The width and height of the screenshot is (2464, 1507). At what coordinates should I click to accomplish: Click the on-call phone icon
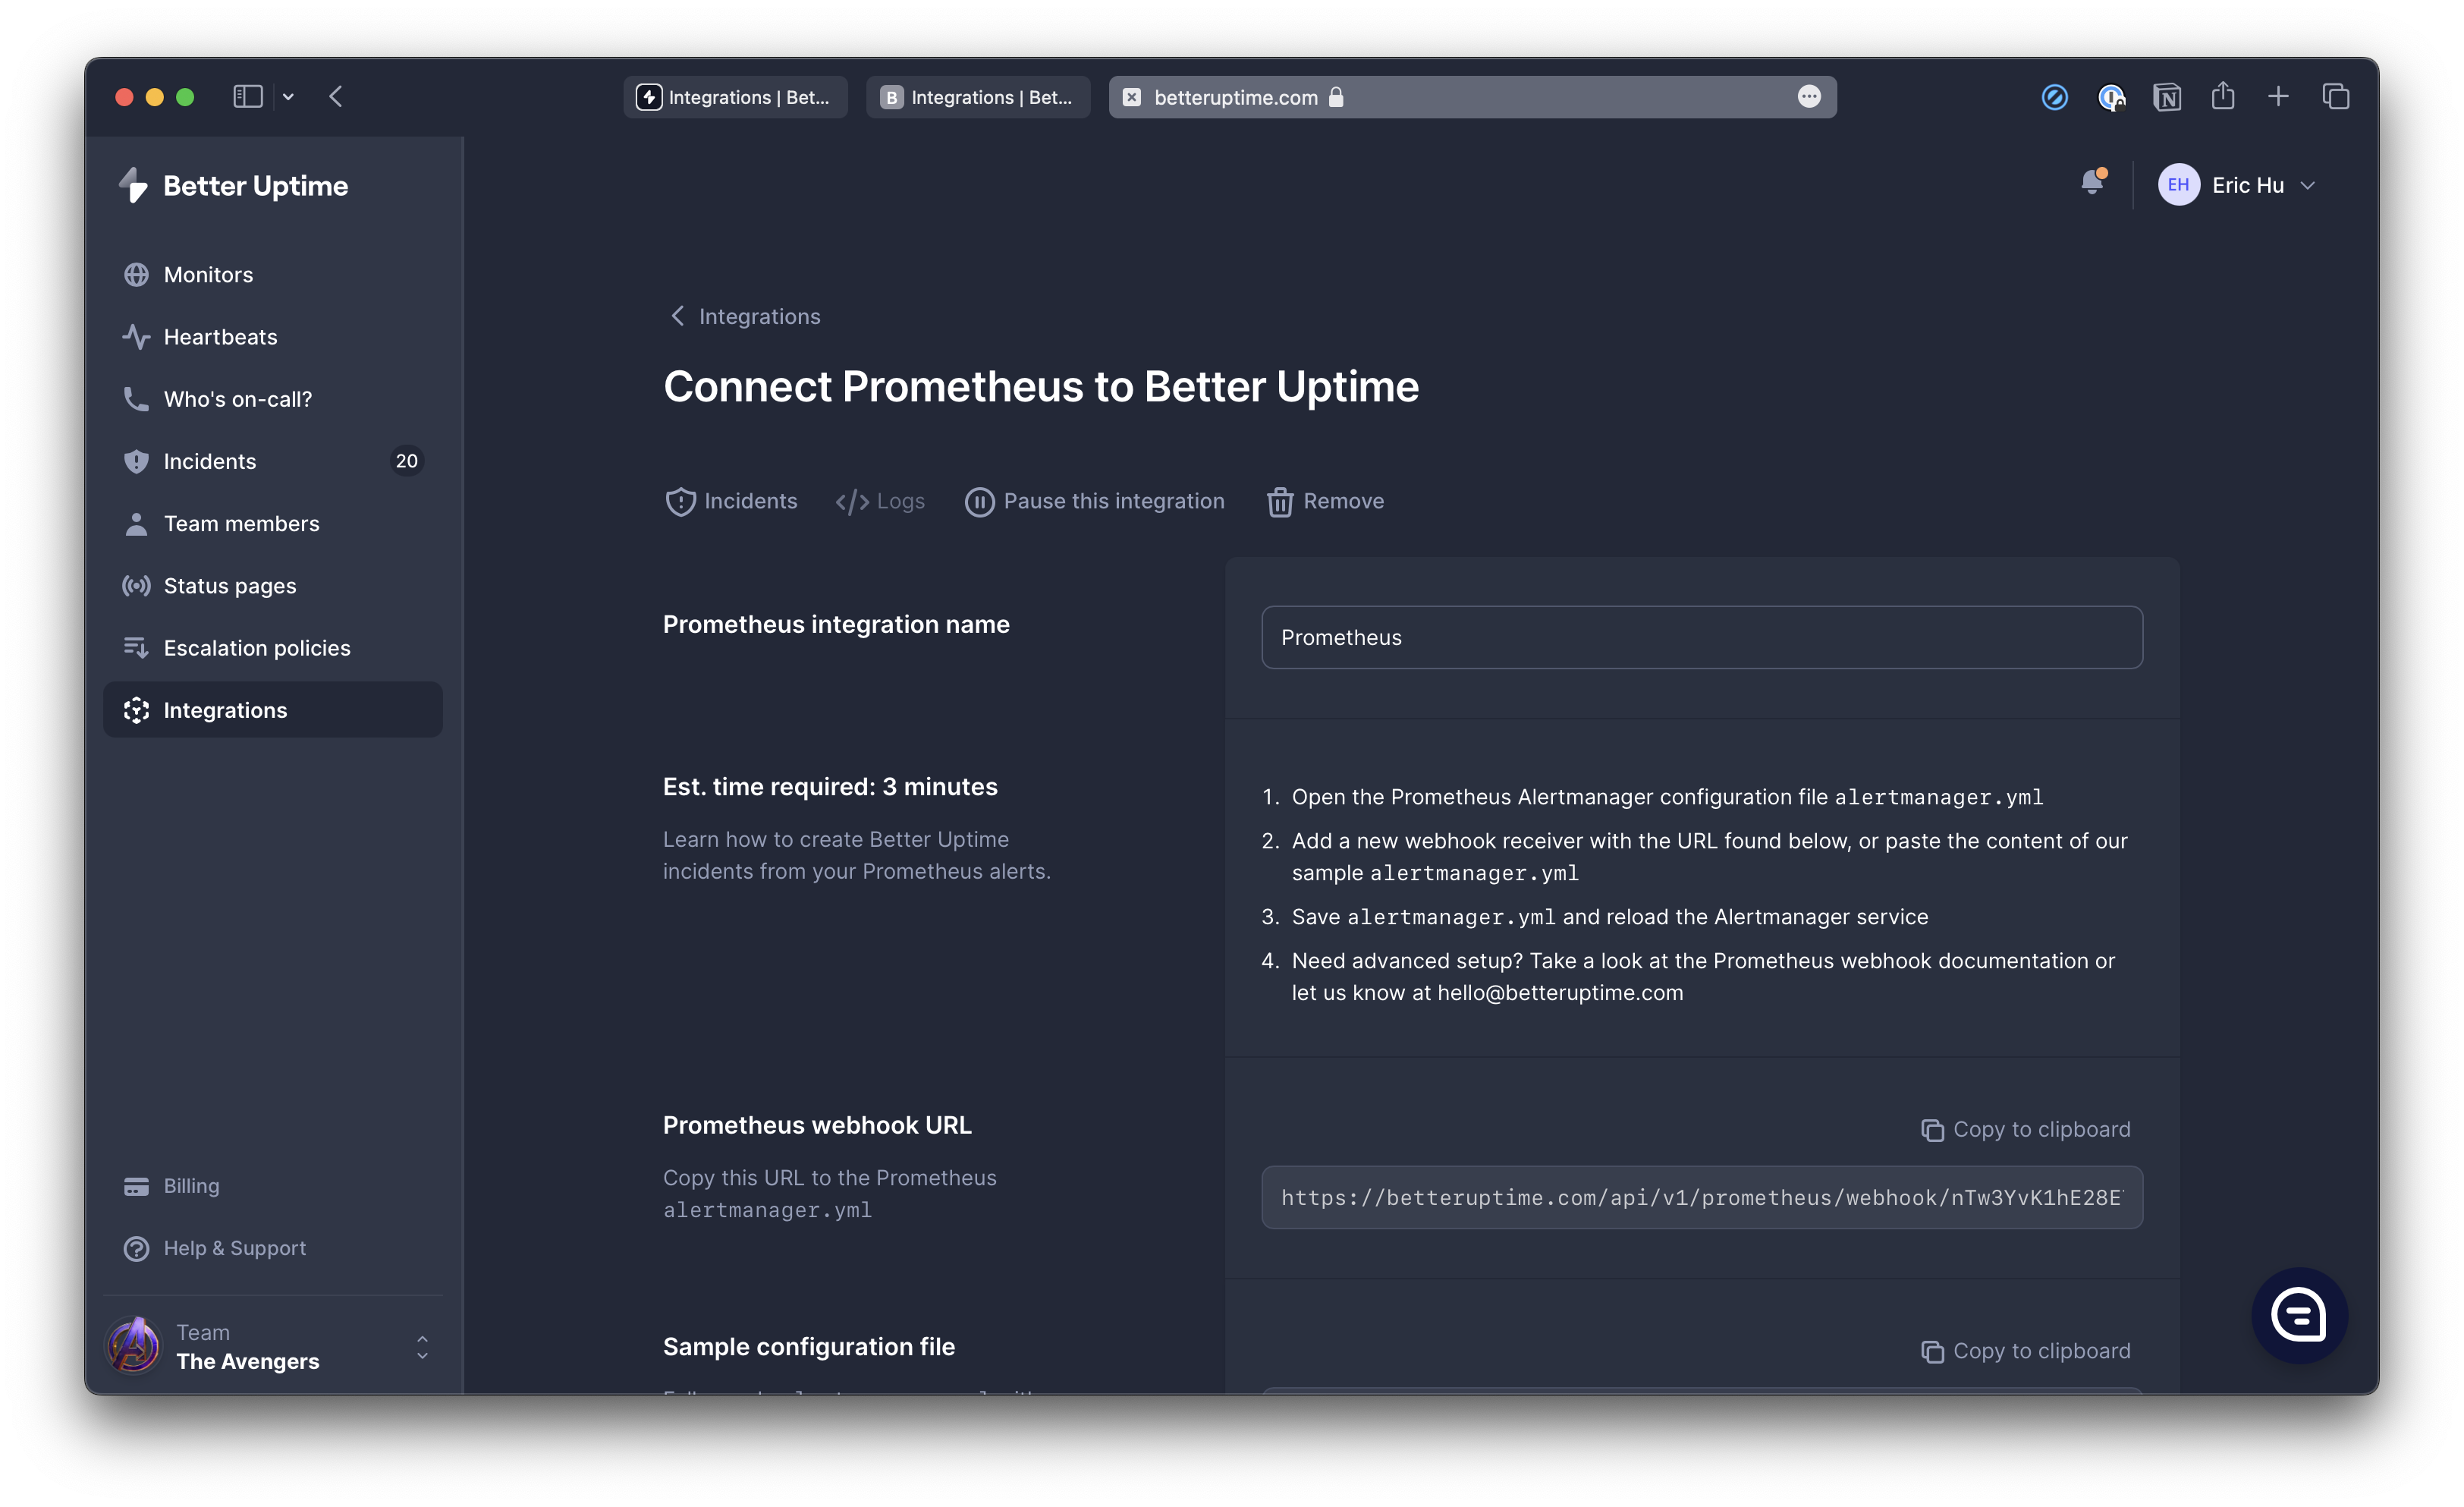[x=136, y=399]
